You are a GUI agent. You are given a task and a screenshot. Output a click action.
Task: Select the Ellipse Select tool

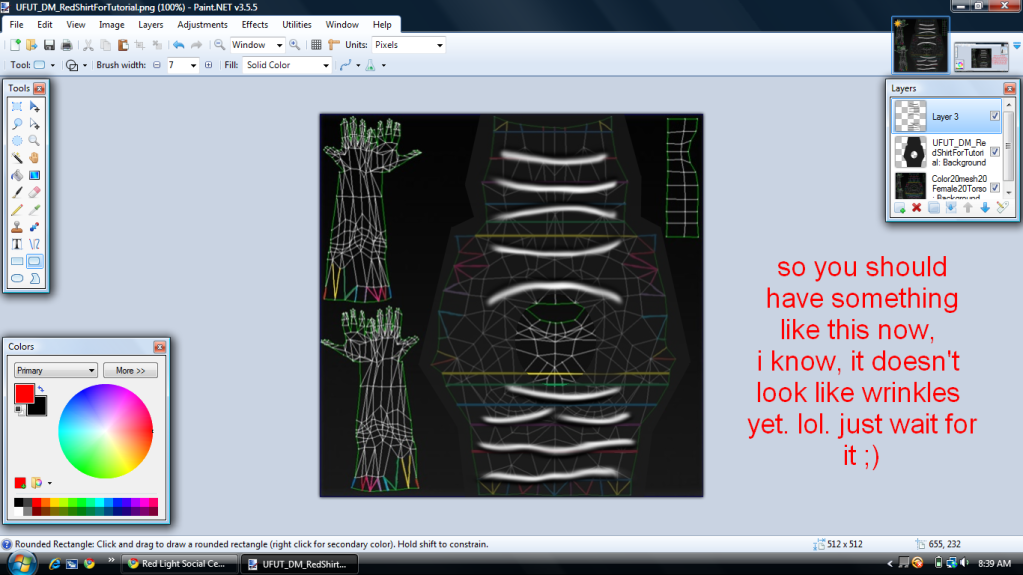(x=17, y=140)
